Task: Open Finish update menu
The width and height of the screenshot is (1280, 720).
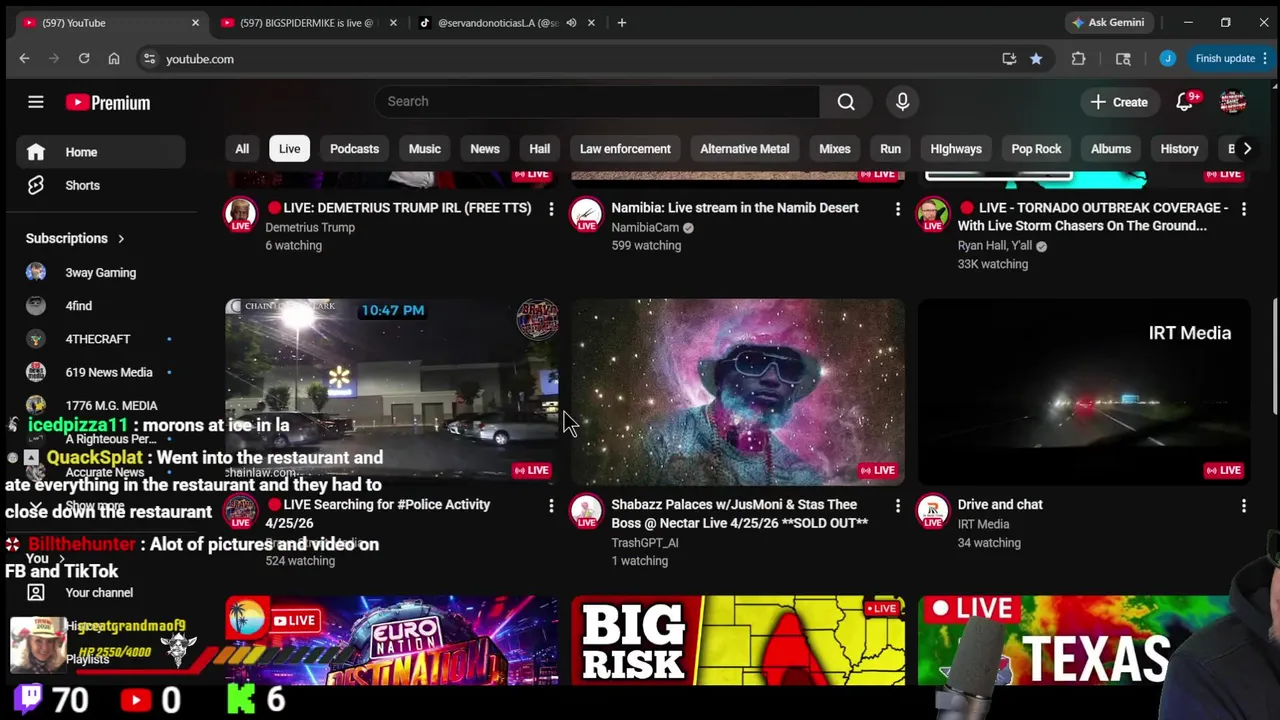Action: (x=1232, y=59)
